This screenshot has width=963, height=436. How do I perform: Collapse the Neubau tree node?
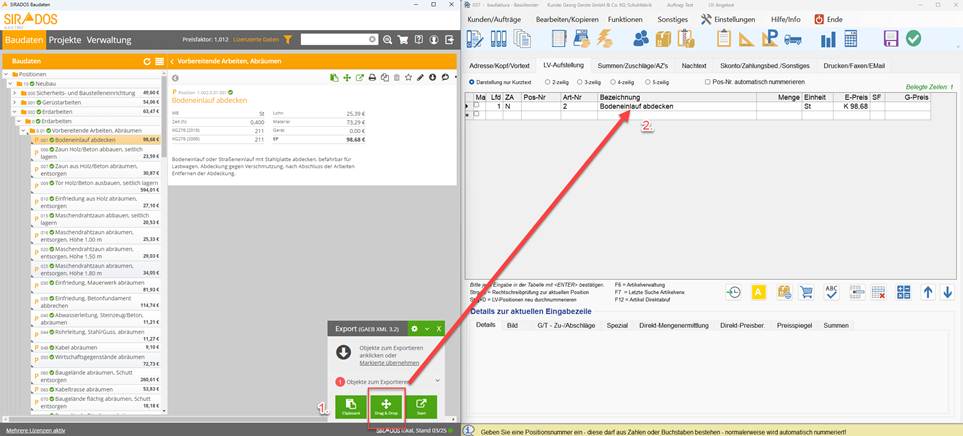coord(10,84)
